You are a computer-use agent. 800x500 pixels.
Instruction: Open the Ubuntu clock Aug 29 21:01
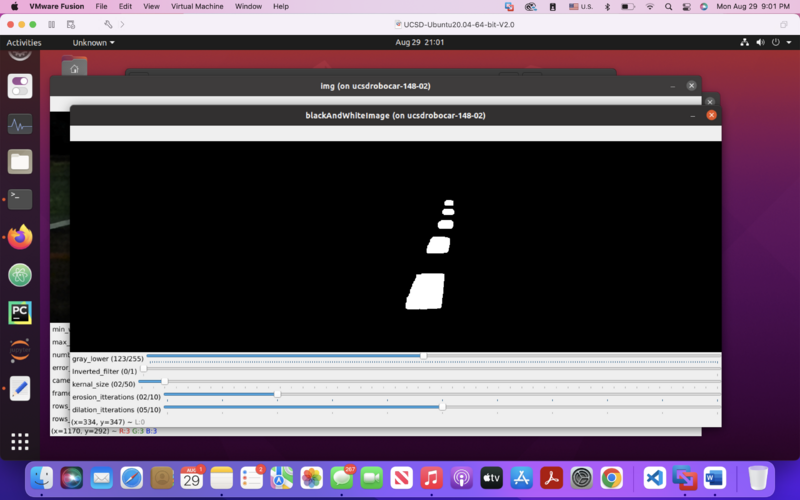click(x=419, y=42)
